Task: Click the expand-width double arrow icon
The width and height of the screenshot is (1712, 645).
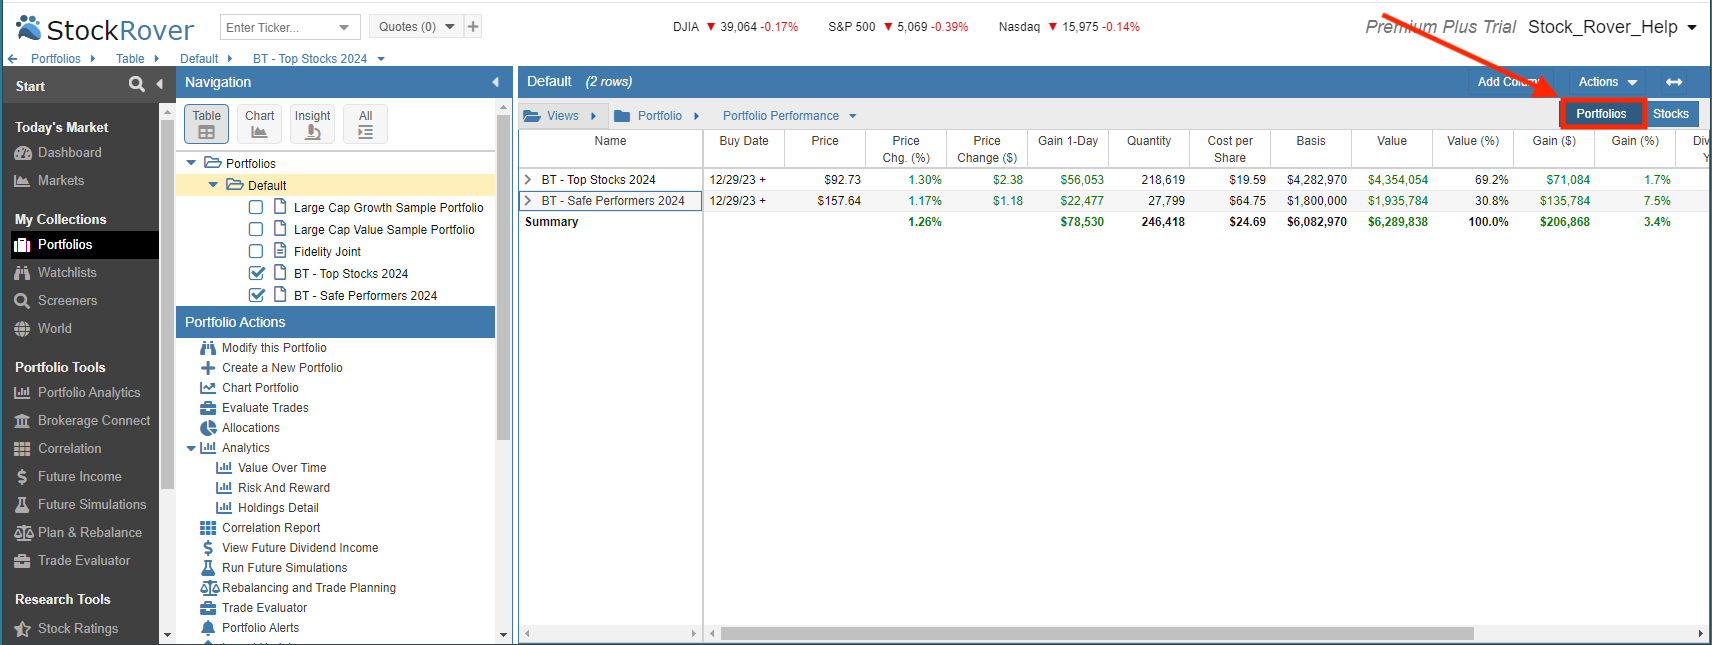Action: point(1674,82)
